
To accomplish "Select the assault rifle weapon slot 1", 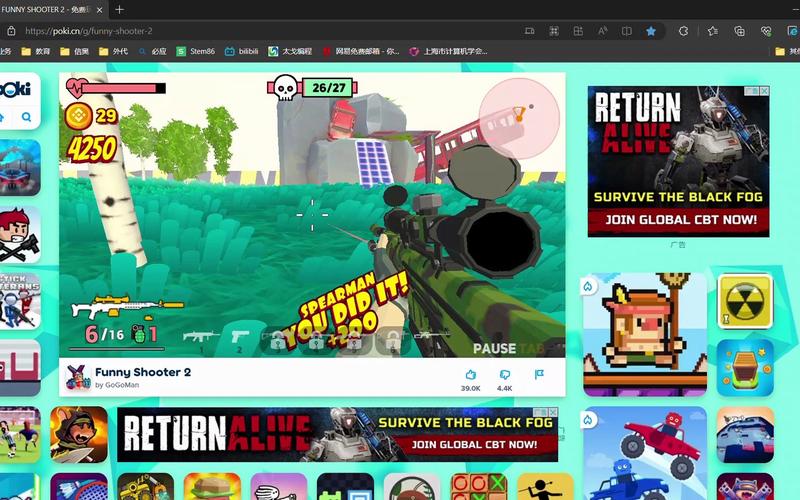I will (201, 338).
